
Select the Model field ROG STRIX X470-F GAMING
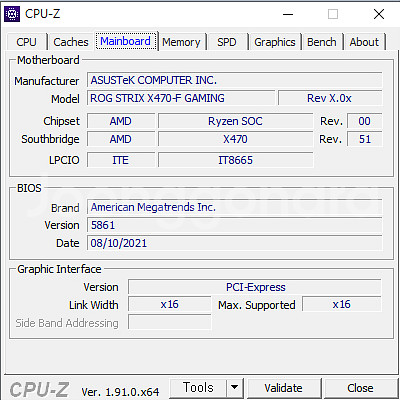coord(181,98)
